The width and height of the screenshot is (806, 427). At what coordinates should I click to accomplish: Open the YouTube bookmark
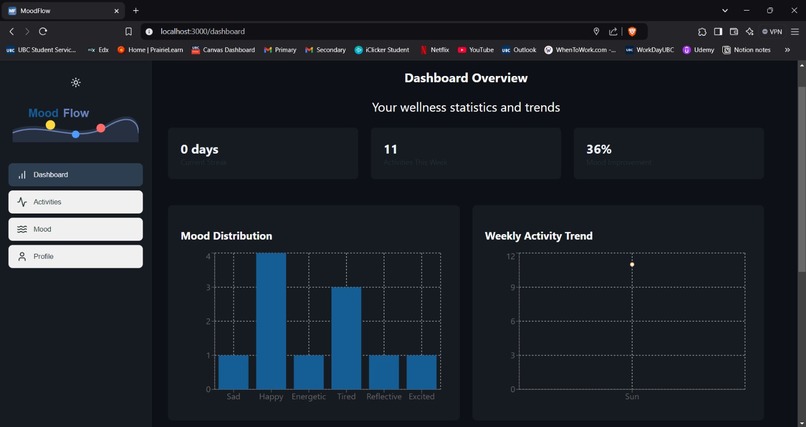click(475, 50)
